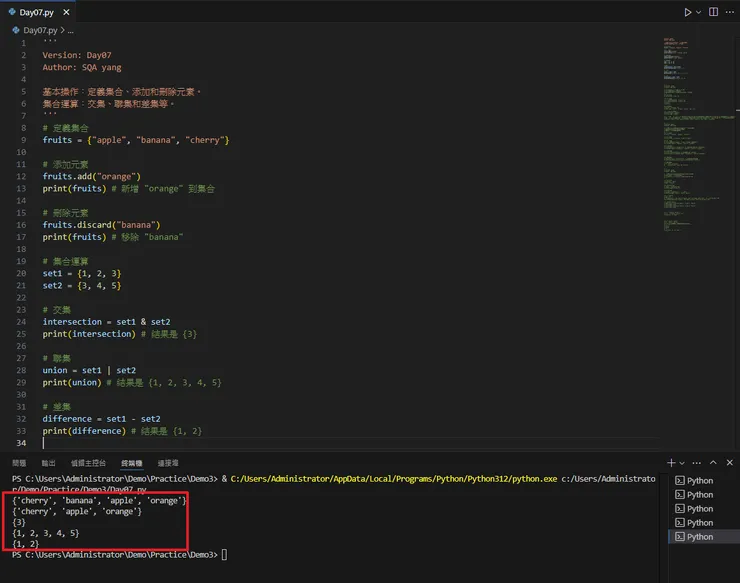
Task: Click 'union = set1 | set2' line
Action: point(89,371)
